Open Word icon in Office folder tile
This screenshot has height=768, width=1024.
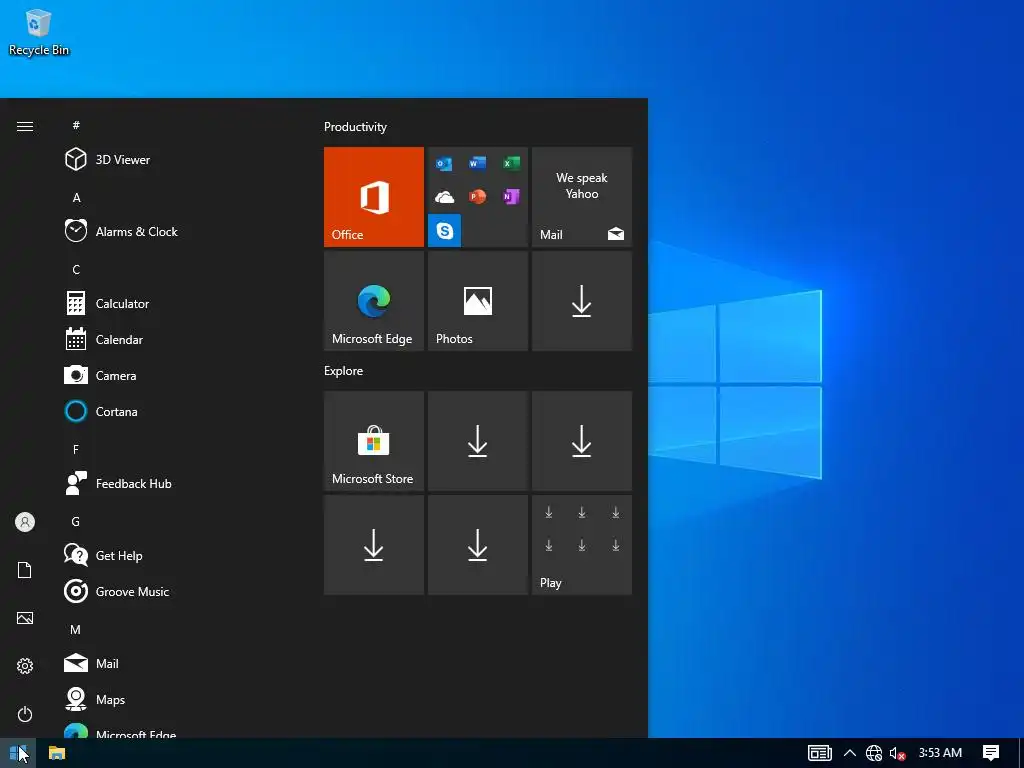tap(477, 163)
